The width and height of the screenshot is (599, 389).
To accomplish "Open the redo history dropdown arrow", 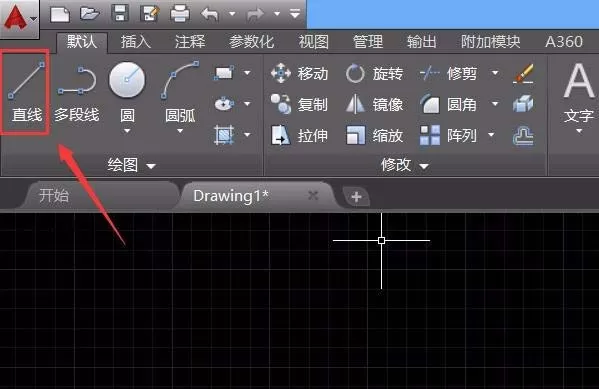I will point(277,14).
